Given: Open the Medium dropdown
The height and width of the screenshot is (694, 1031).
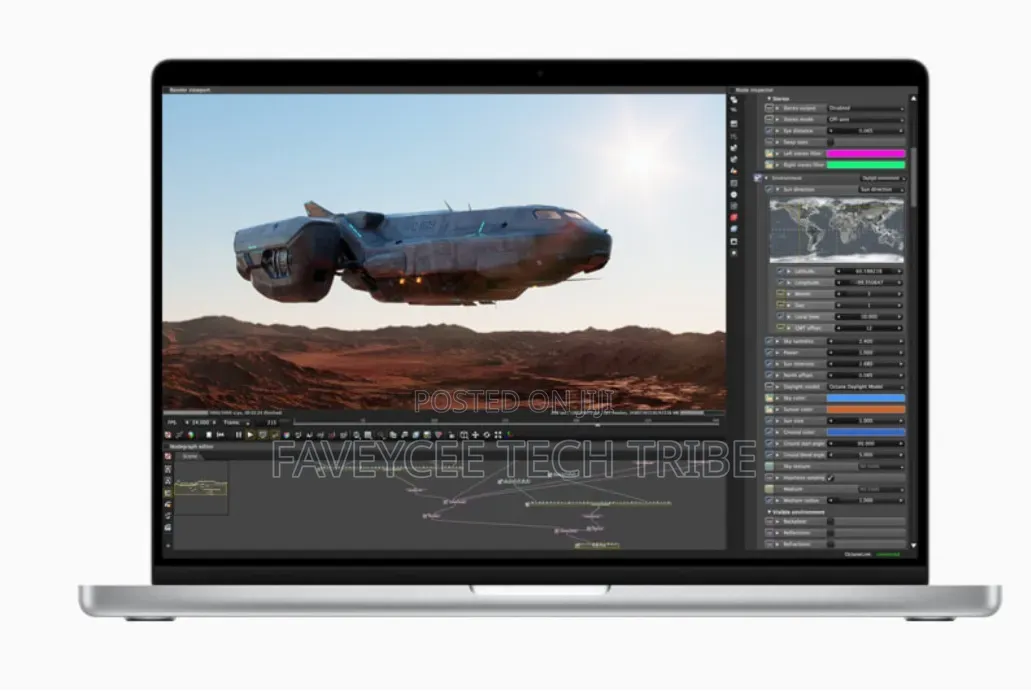Looking at the screenshot, I should pyautogui.click(x=881, y=489).
